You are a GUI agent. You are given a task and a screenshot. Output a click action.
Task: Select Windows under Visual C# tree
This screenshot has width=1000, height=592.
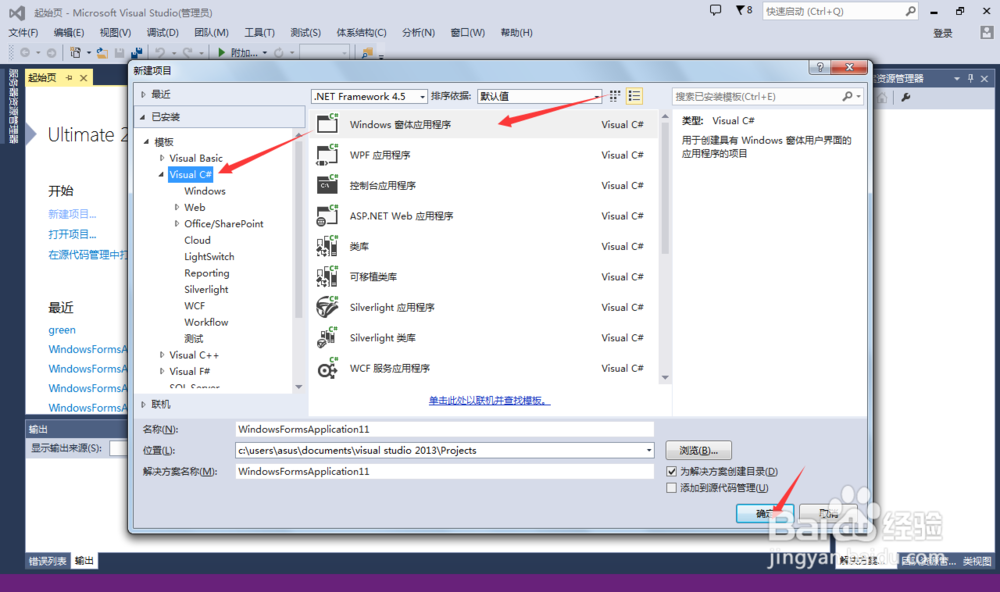tap(205, 191)
